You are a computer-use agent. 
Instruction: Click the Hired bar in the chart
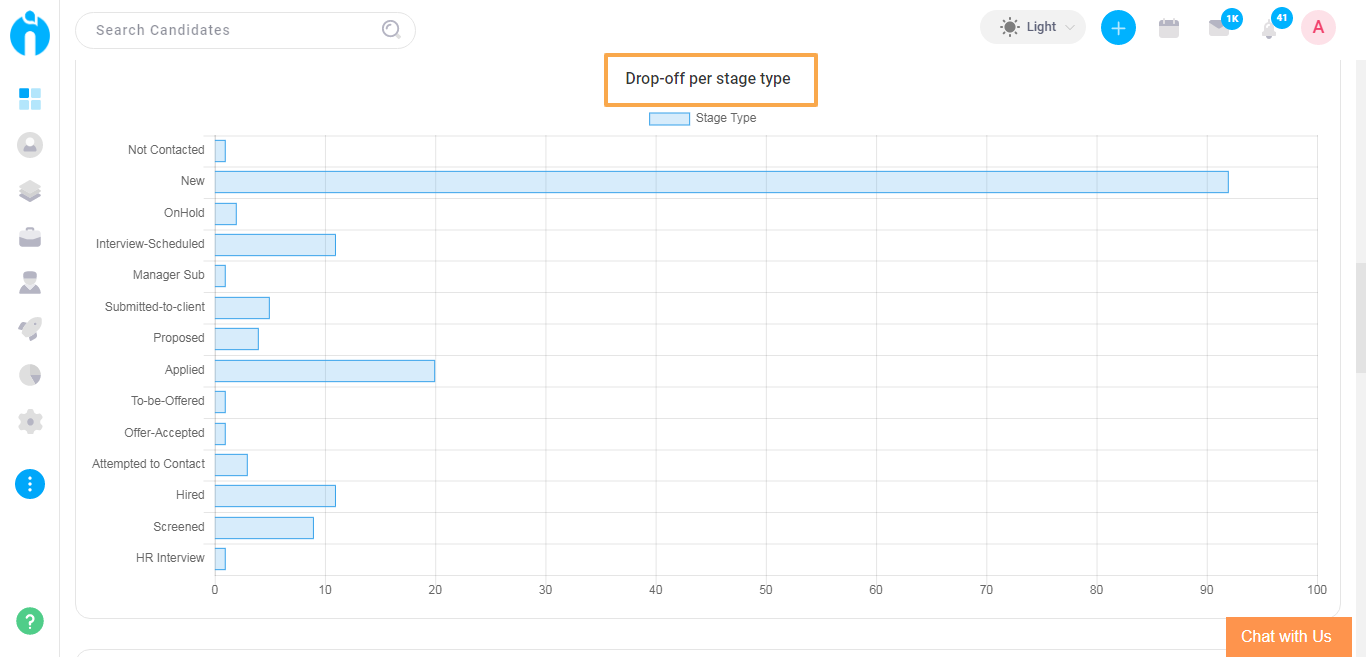275,496
